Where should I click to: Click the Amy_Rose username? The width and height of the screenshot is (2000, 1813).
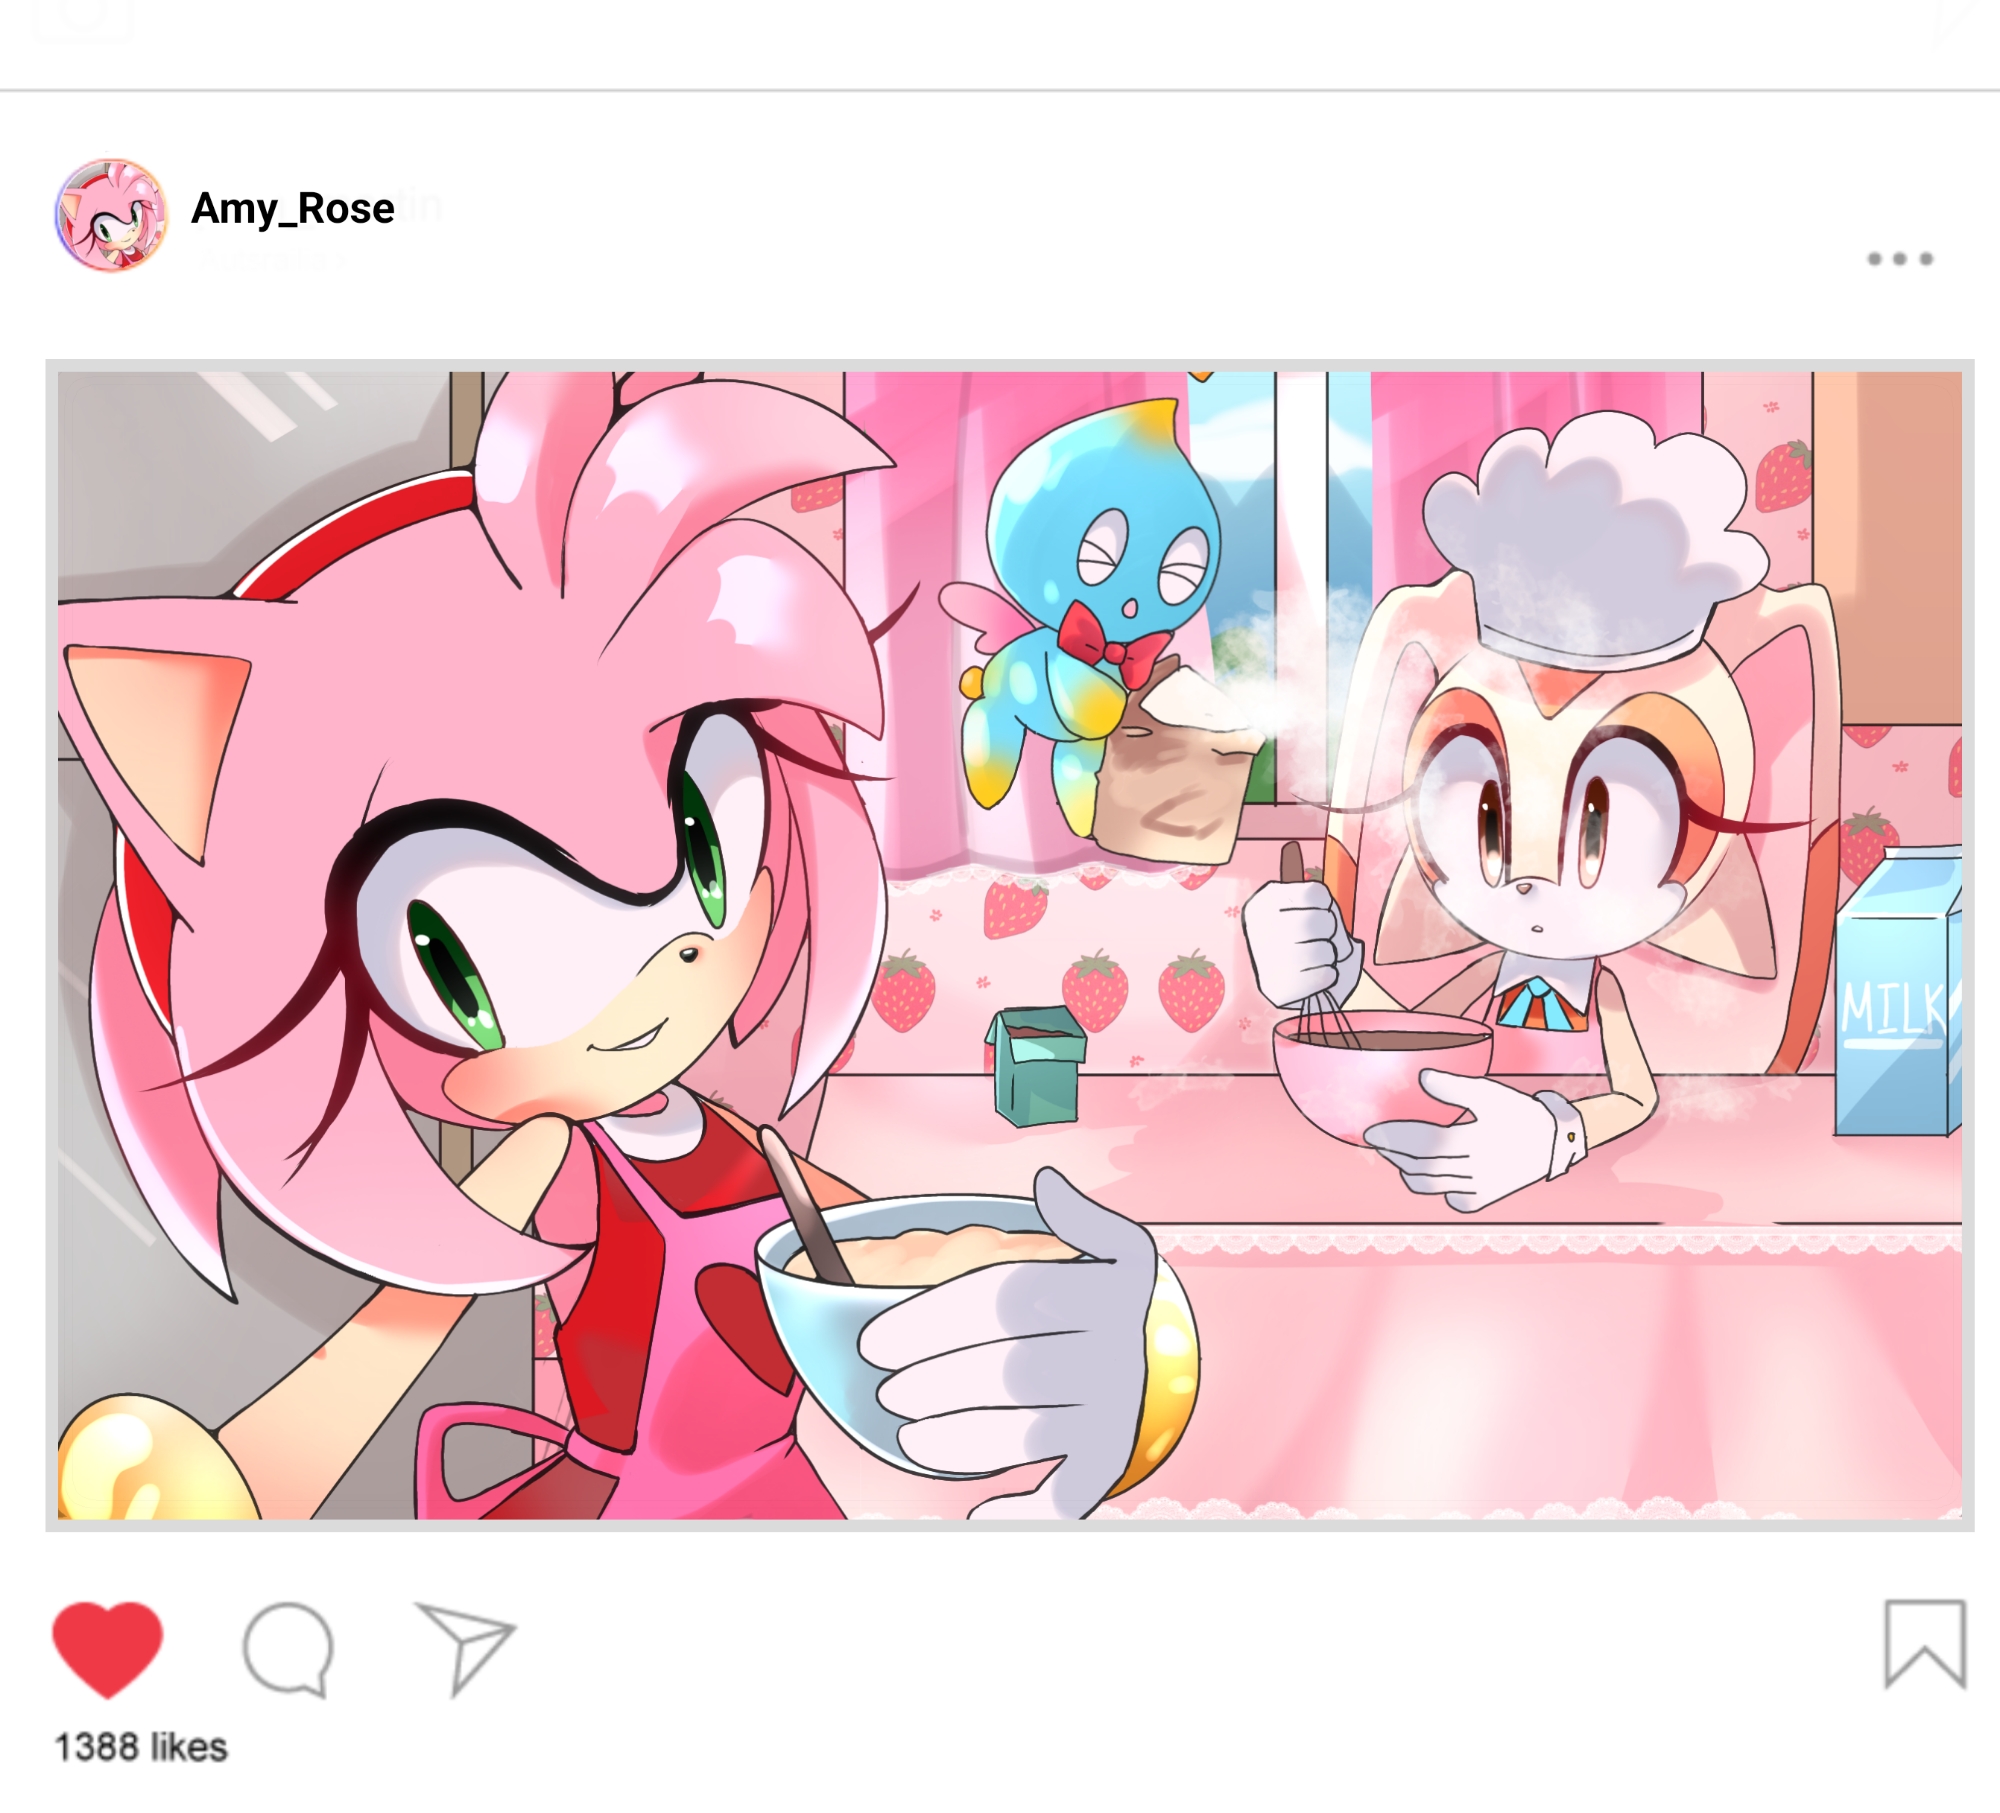click(293, 209)
